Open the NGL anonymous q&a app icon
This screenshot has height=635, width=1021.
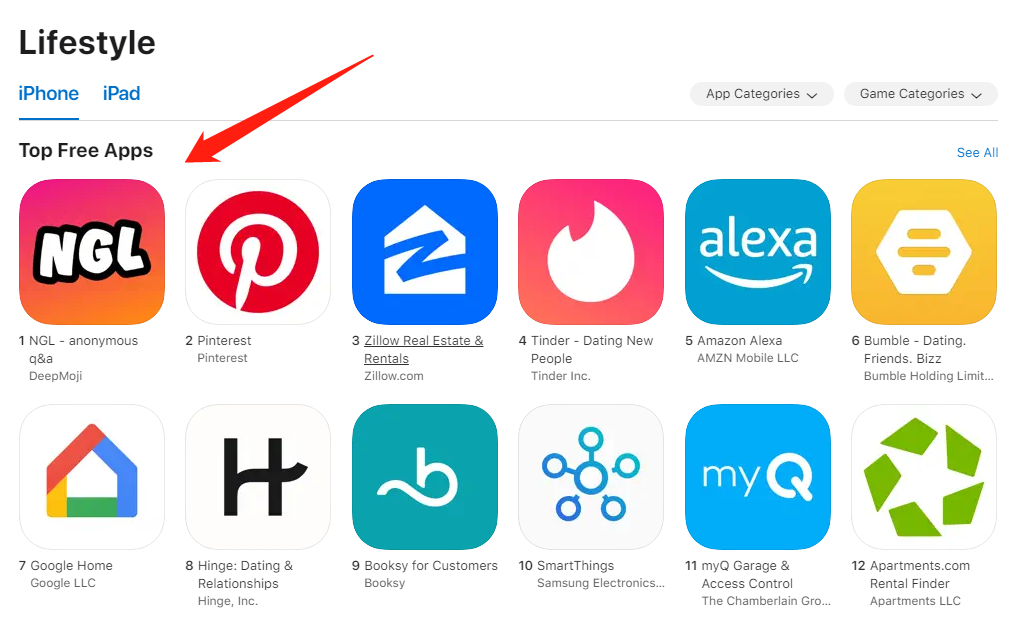tap(92, 252)
